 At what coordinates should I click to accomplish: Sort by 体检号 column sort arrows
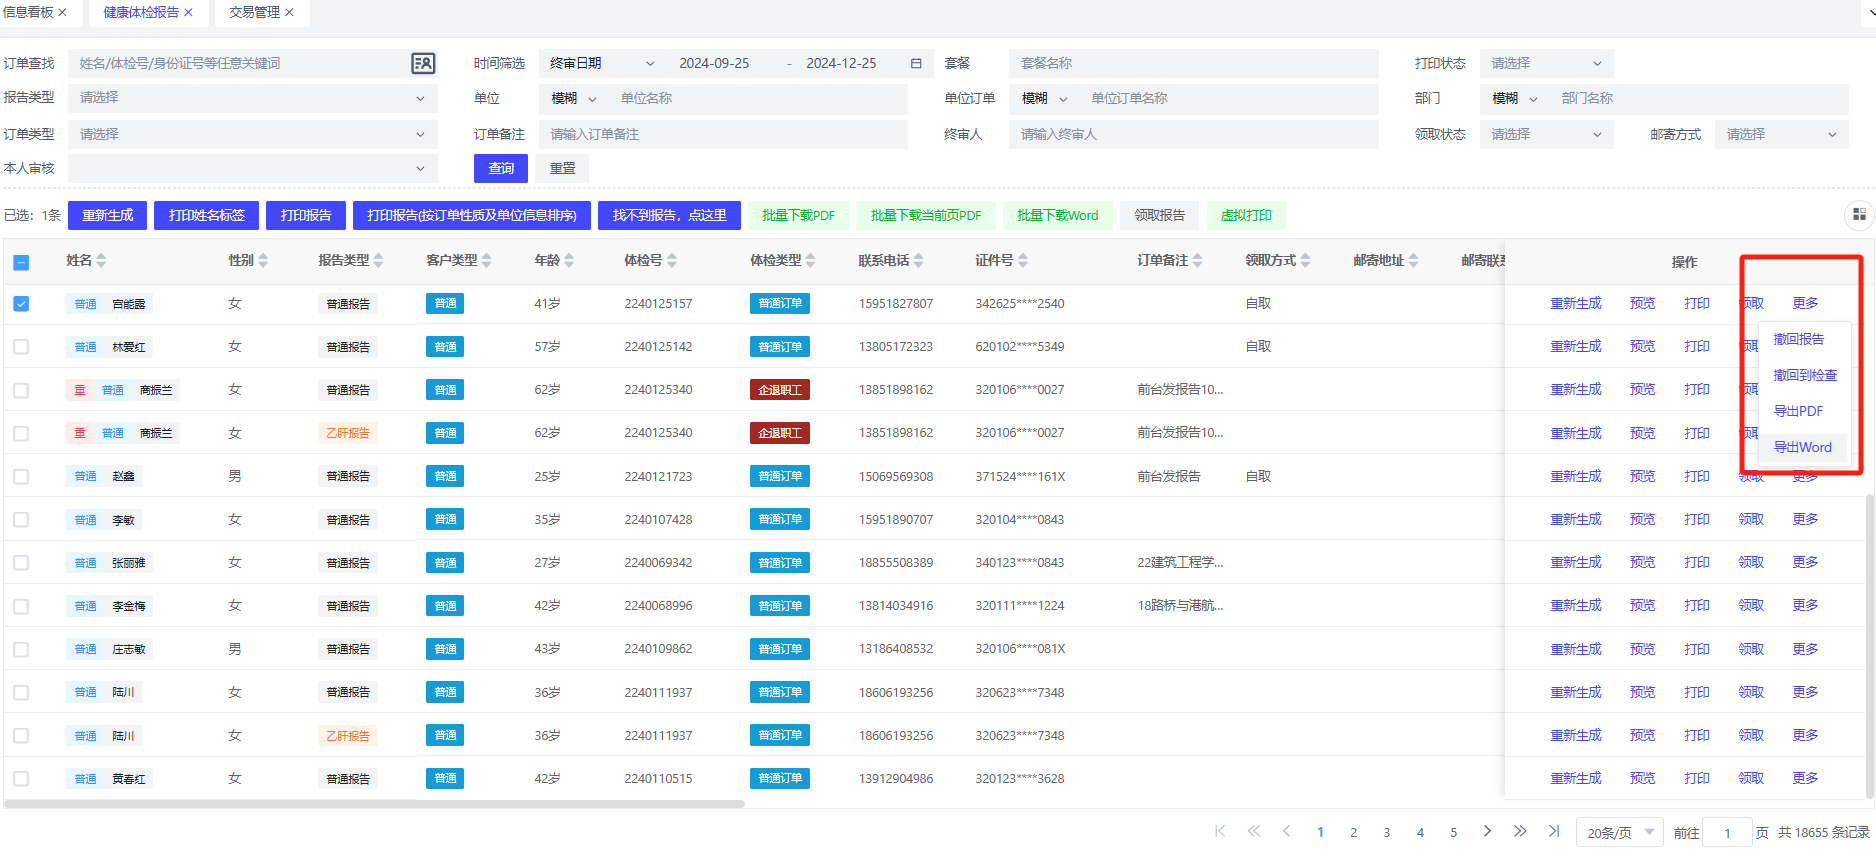(672, 260)
